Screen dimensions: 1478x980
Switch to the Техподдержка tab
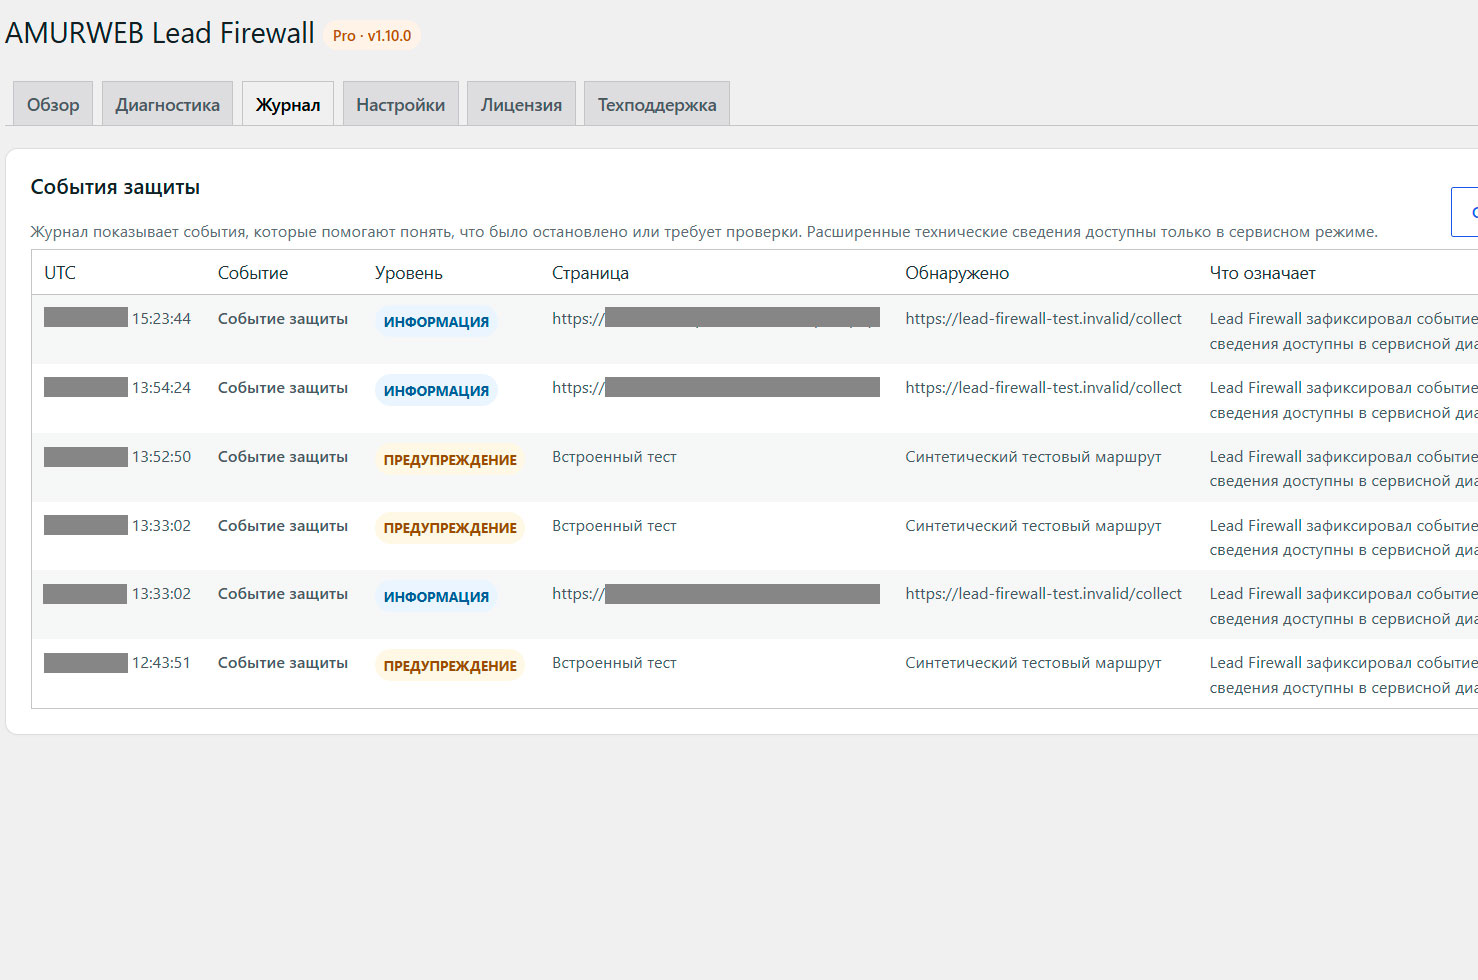tap(657, 104)
